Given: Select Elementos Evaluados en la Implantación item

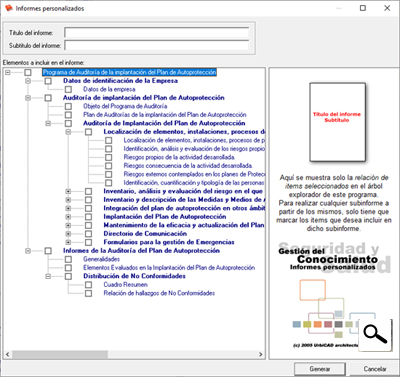Looking at the screenshot, I should pyautogui.click(x=169, y=268).
